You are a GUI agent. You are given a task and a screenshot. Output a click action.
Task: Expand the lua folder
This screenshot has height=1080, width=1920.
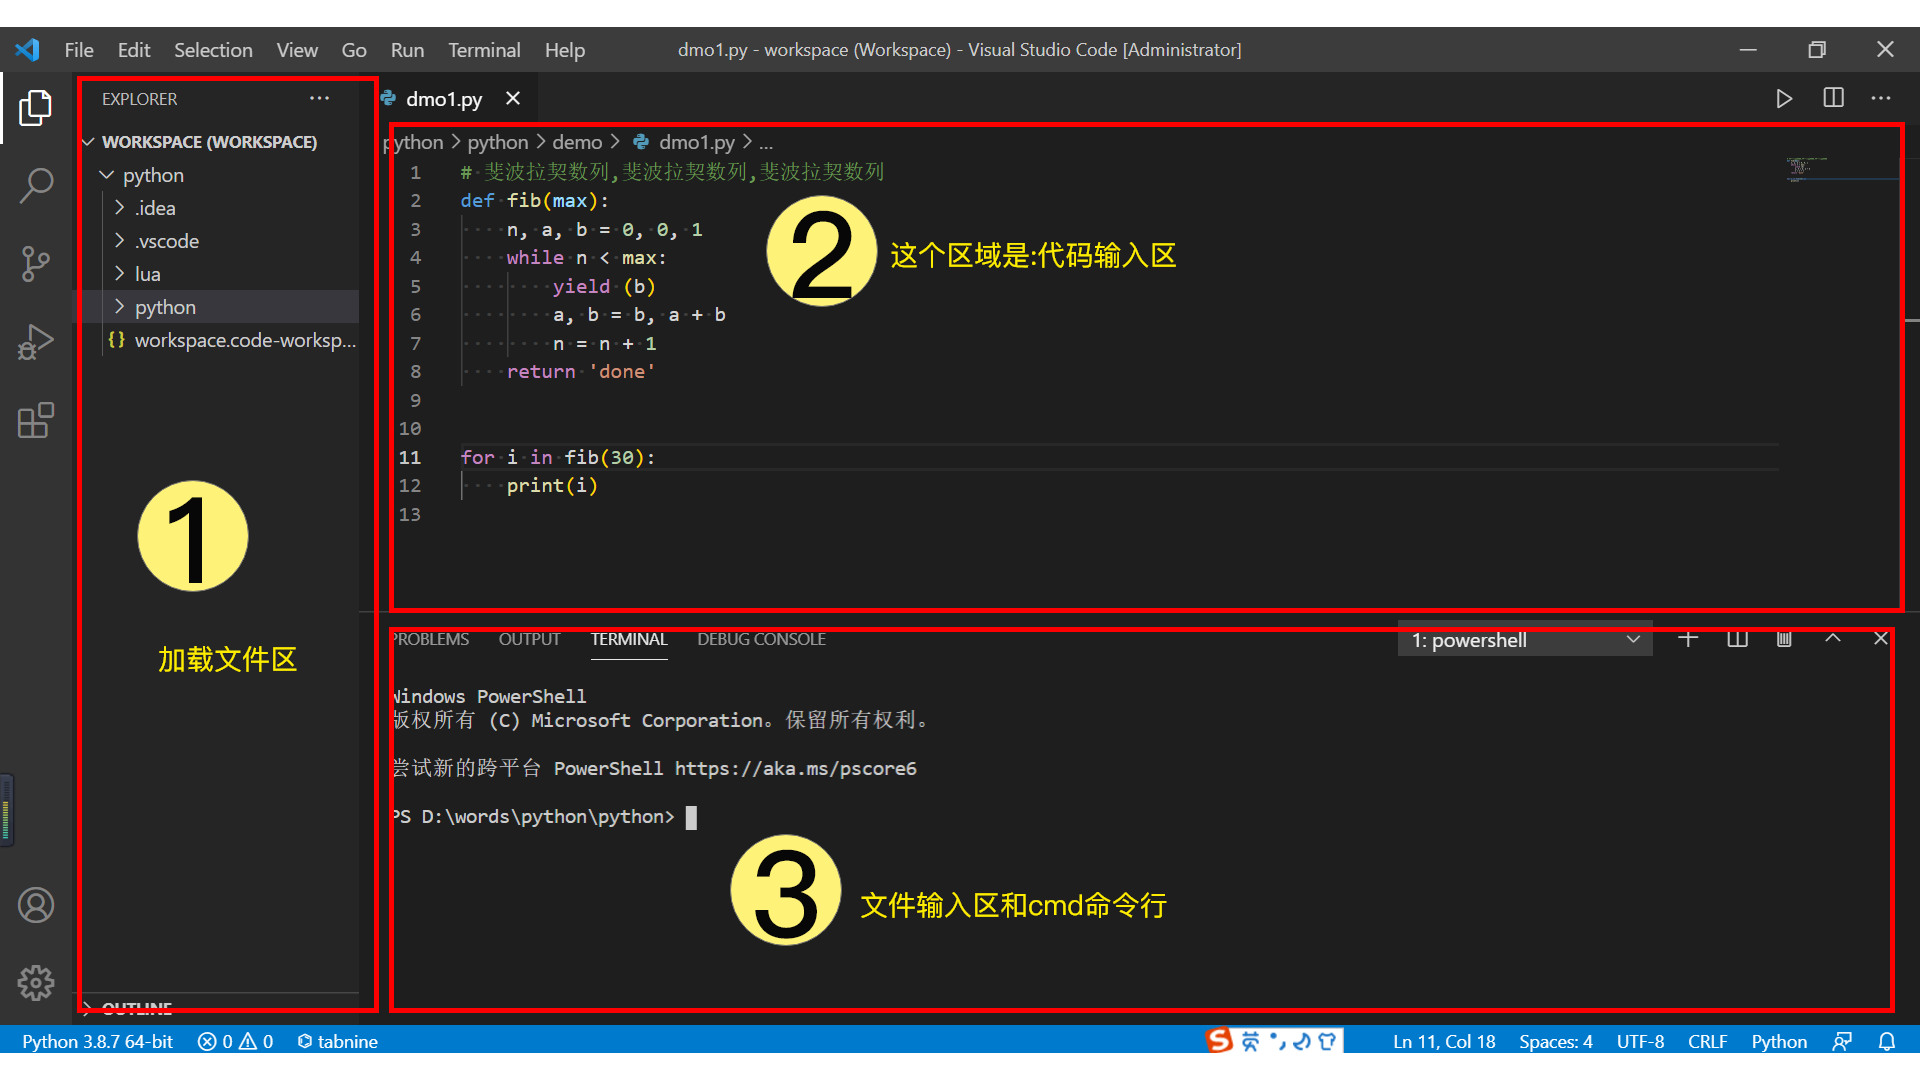coord(147,273)
